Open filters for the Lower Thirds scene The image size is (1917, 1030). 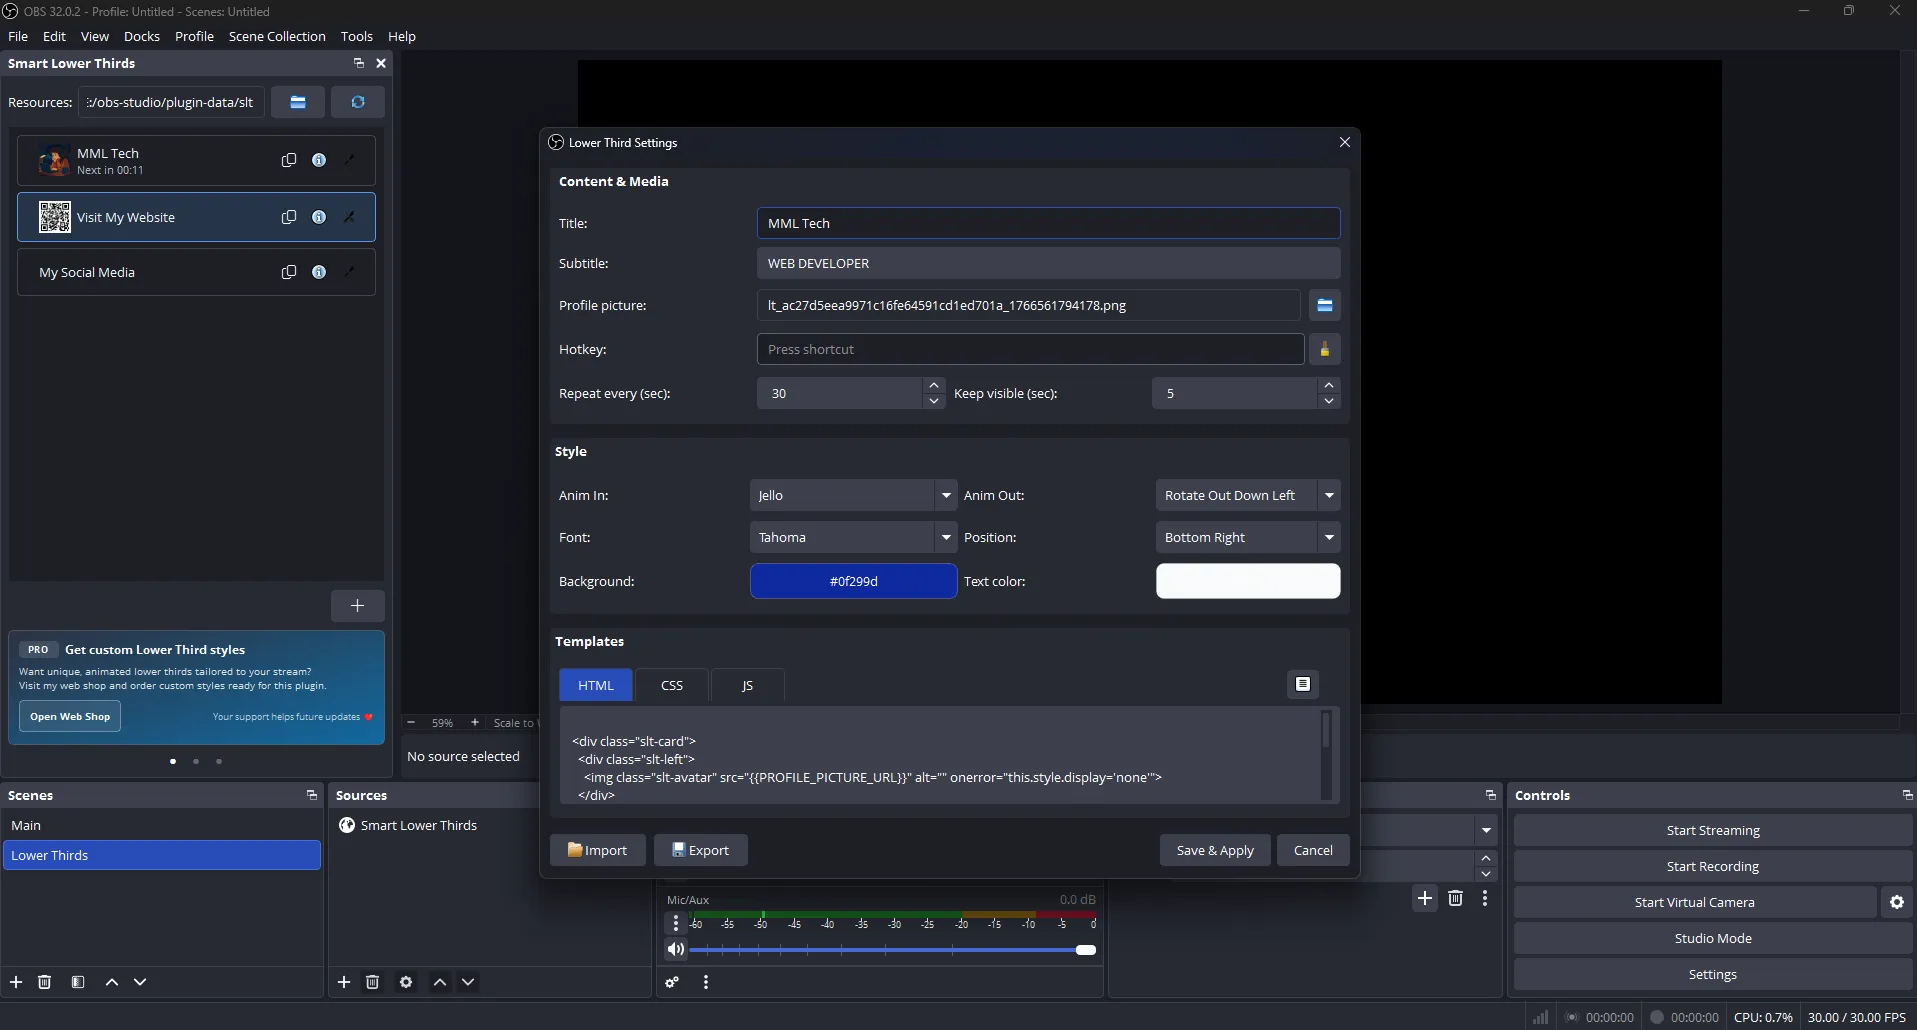[78, 982]
